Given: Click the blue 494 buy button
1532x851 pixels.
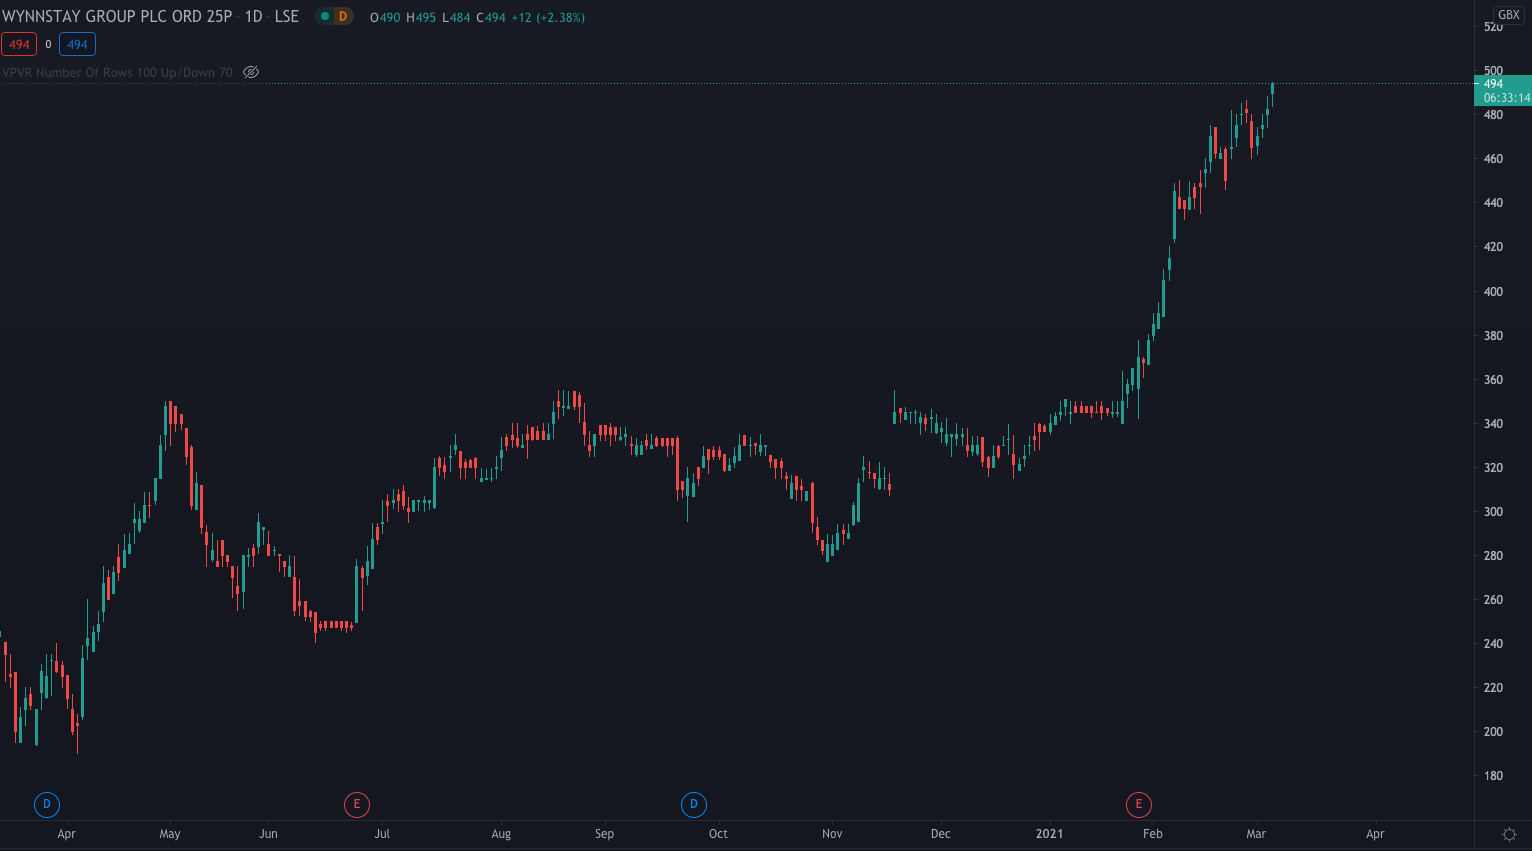Looking at the screenshot, I should click(77, 44).
